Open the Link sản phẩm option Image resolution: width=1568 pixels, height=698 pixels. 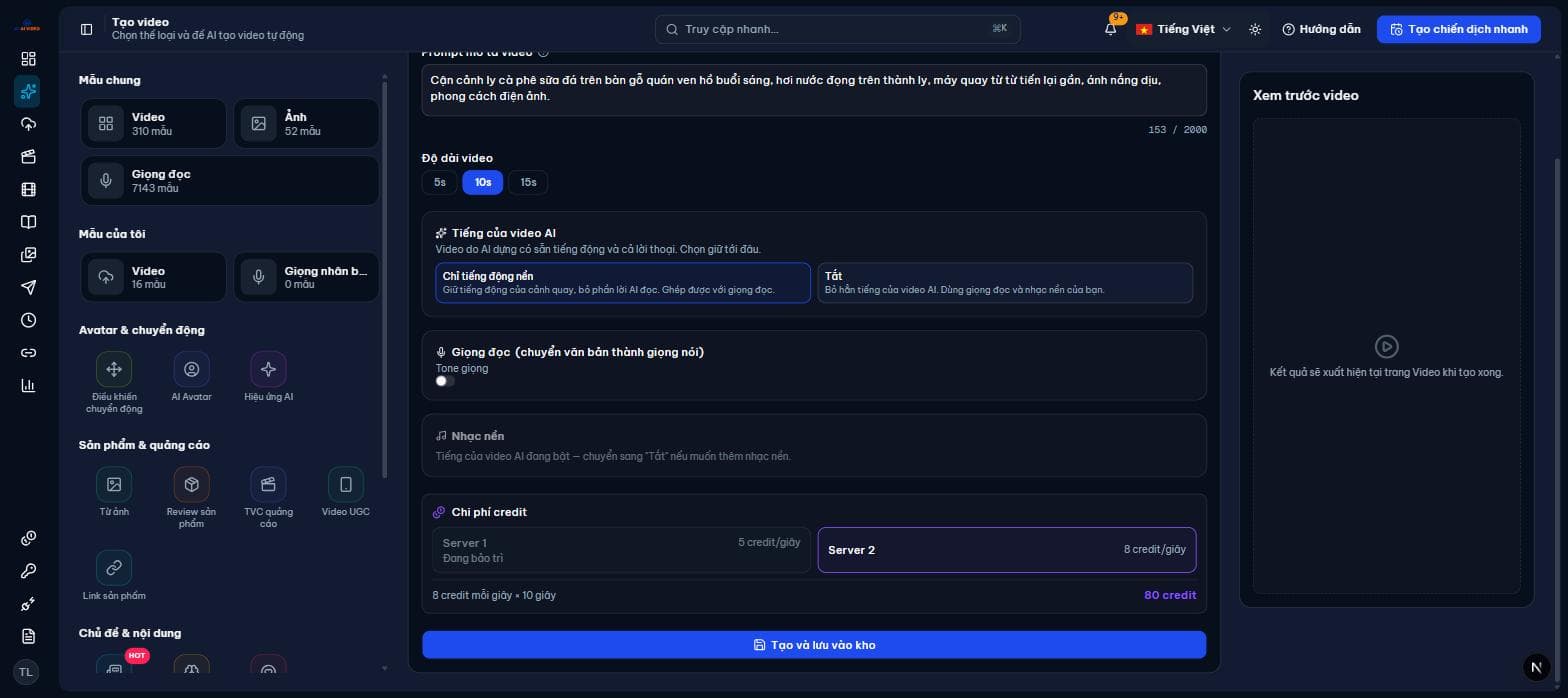click(114, 575)
